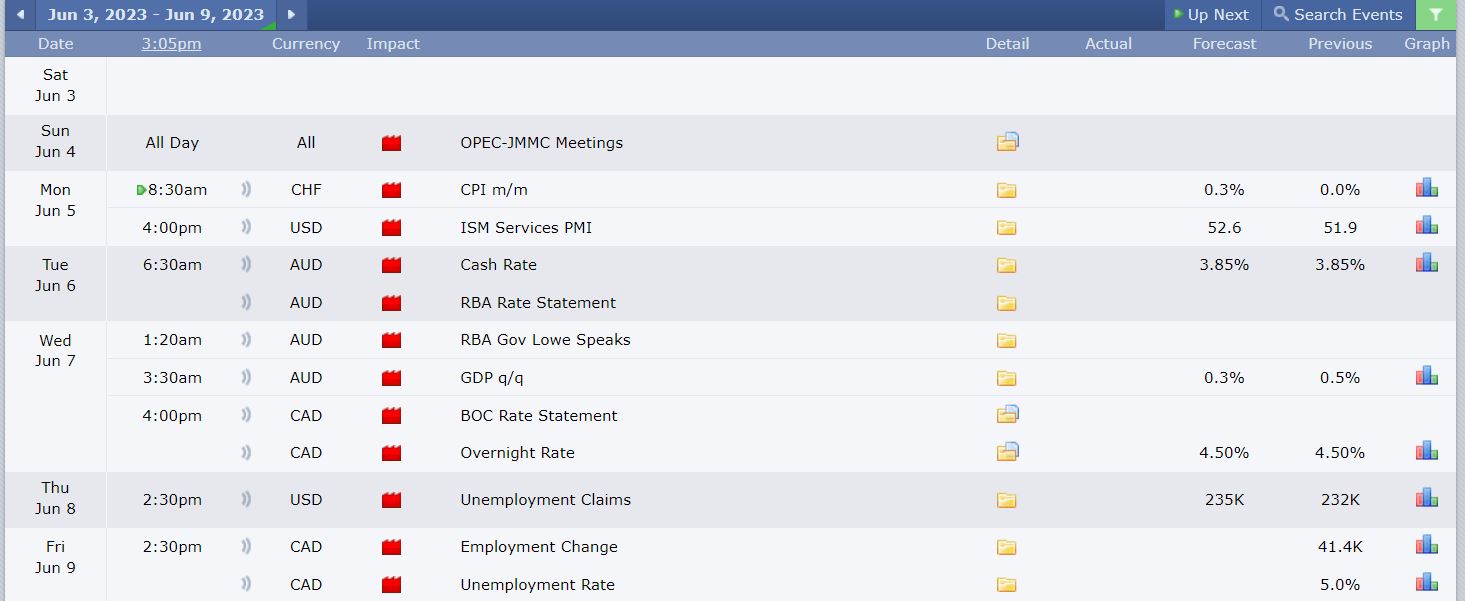This screenshot has width=1465, height=601.
Task: Toggle sound alert for RBA Gov Lowe Speaks
Action: (246, 340)
